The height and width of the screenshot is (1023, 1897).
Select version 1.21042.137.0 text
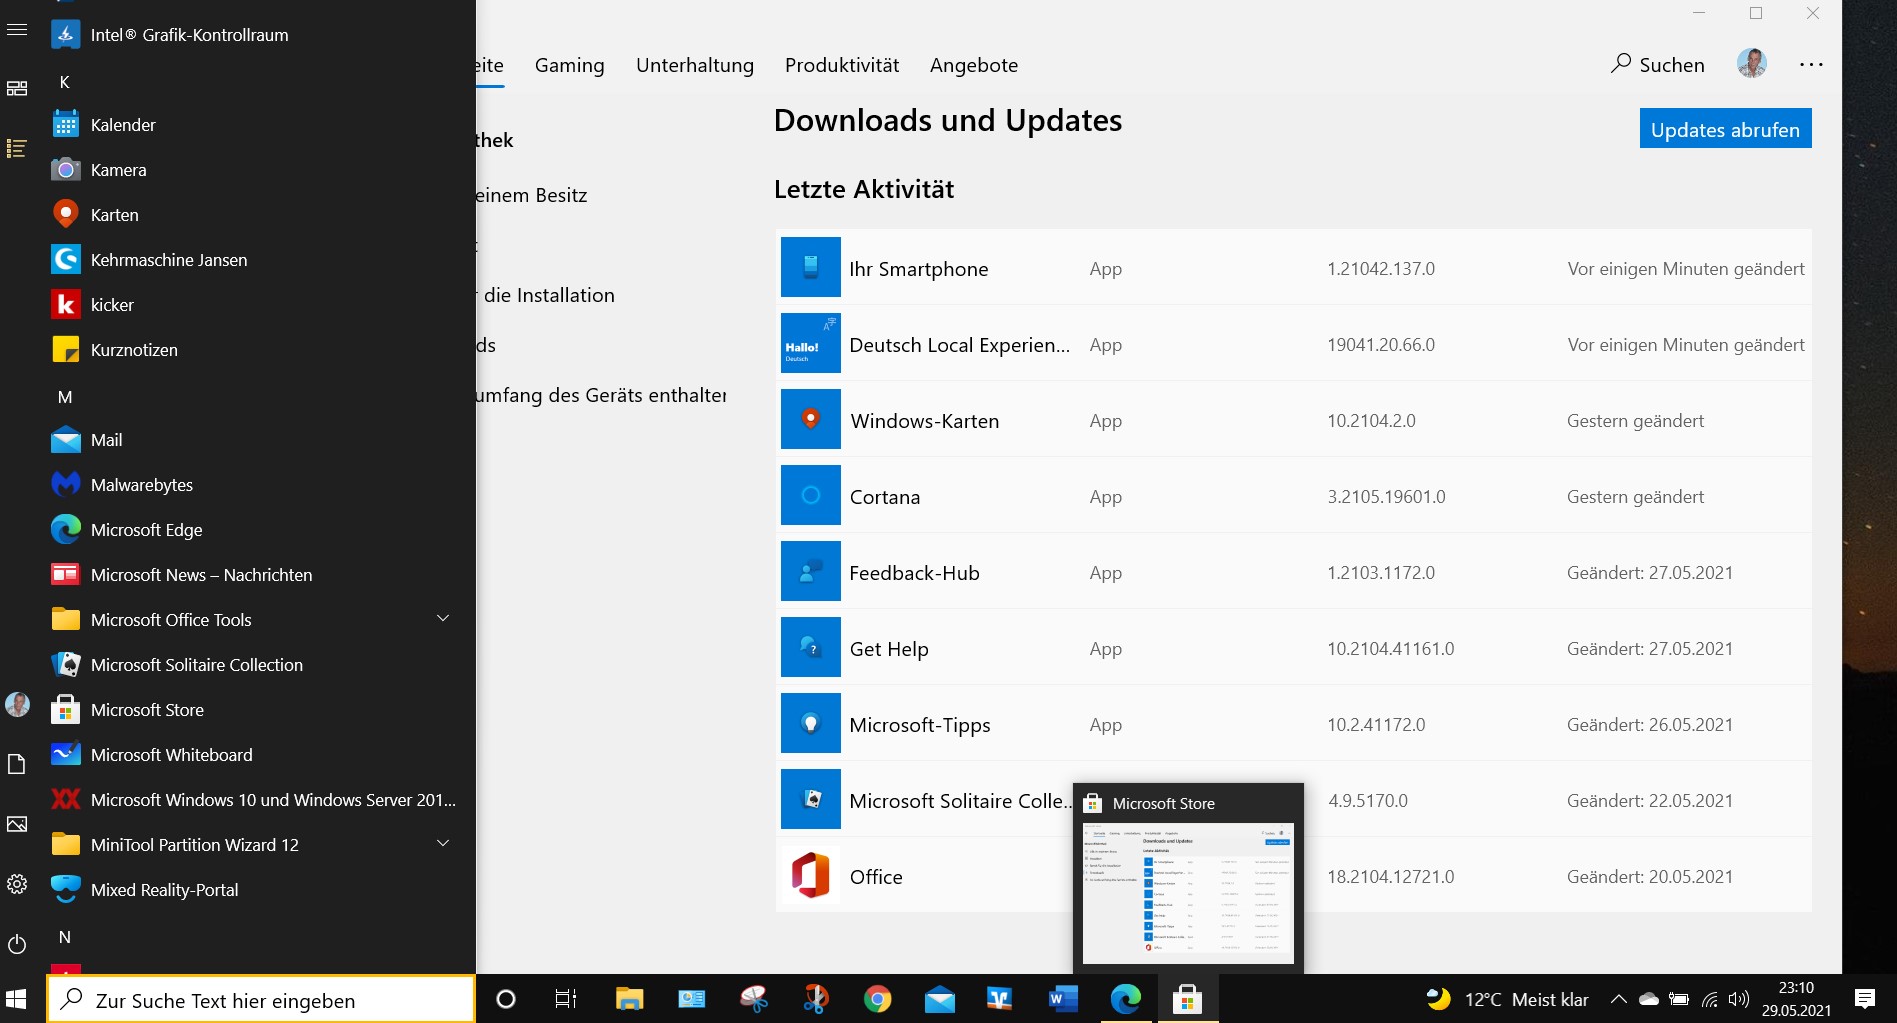[1380, 269]
